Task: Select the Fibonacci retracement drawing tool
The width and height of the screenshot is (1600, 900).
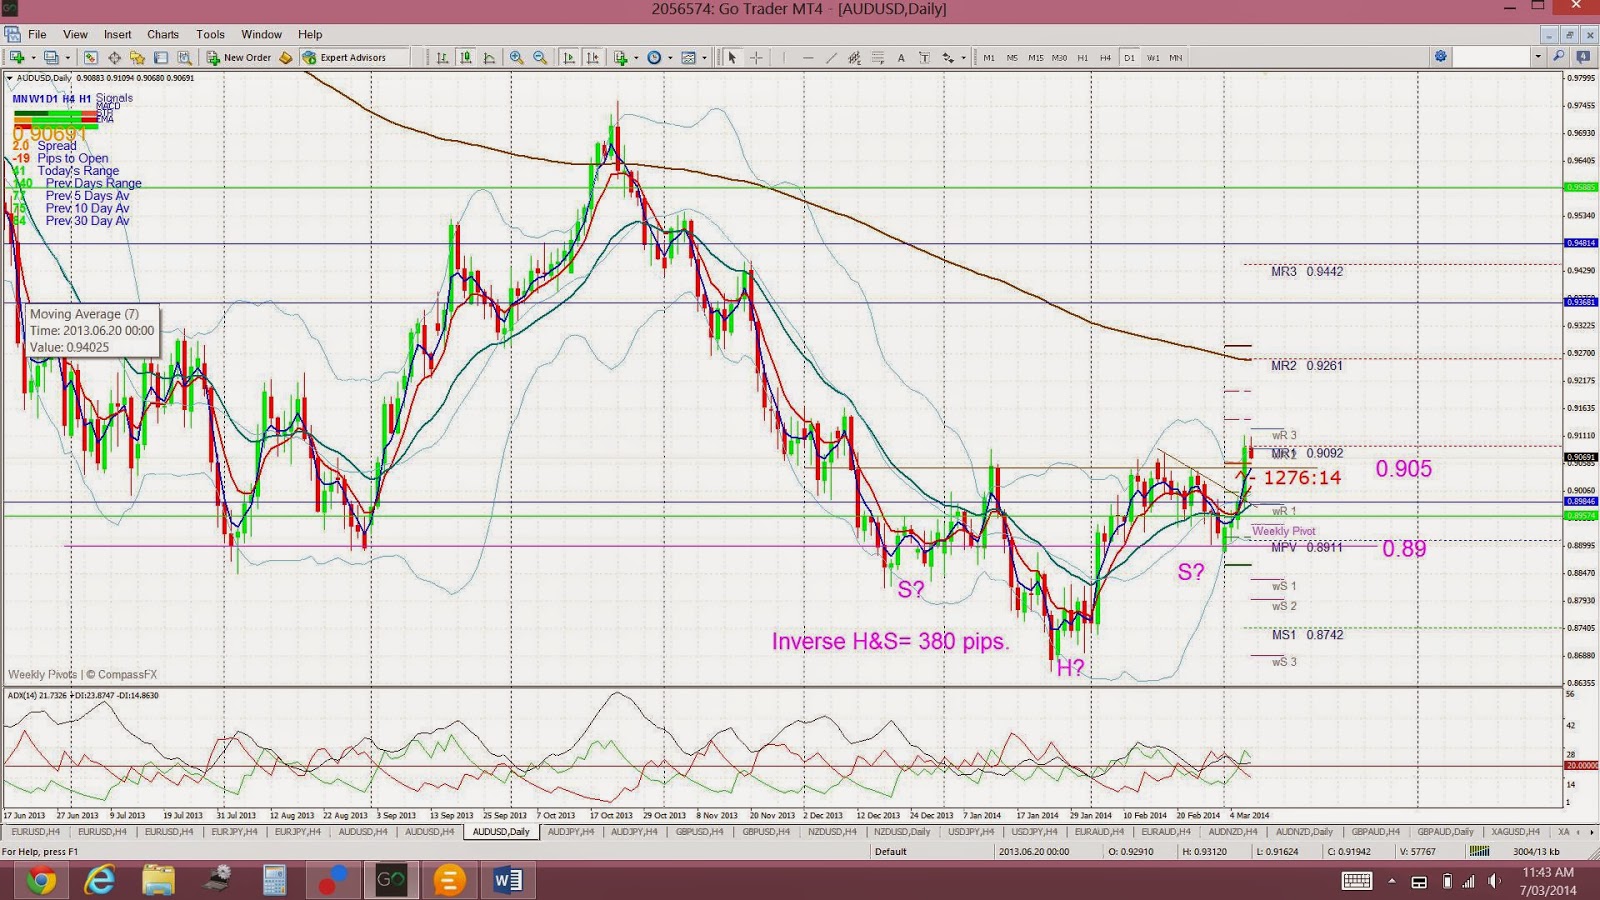Action: [878, 57]
